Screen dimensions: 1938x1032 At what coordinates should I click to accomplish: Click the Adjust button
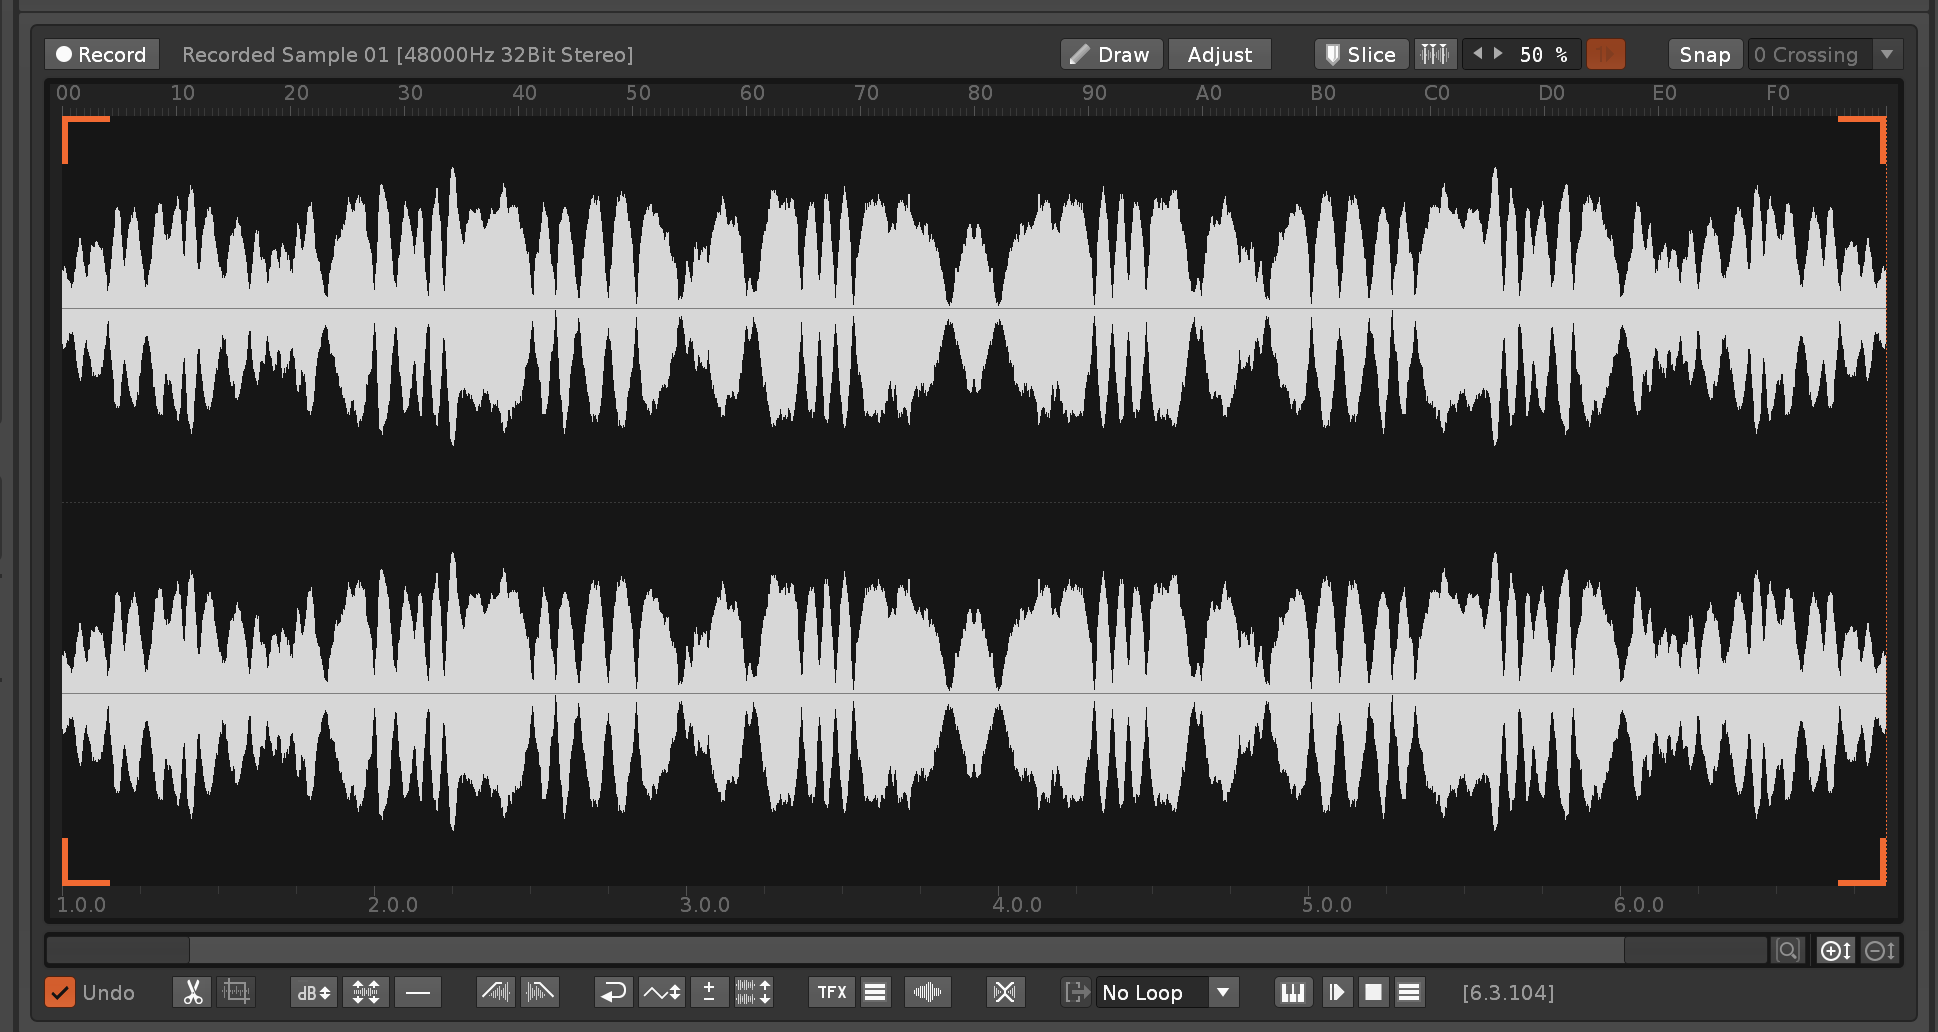pos(1219,54)
